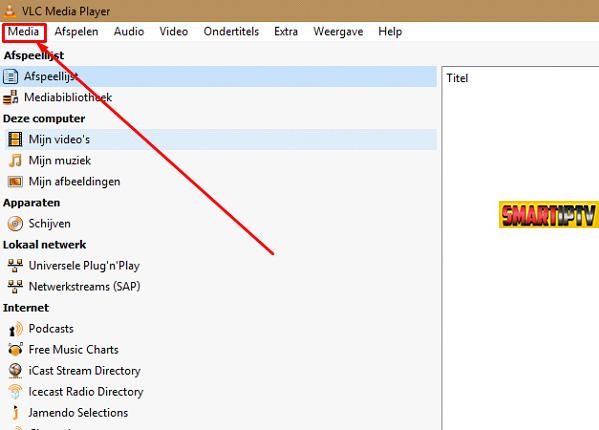Open the Media menu
The width and height of the screenshot is (599, 430).
pyautogui.click(x=24, y=32)
